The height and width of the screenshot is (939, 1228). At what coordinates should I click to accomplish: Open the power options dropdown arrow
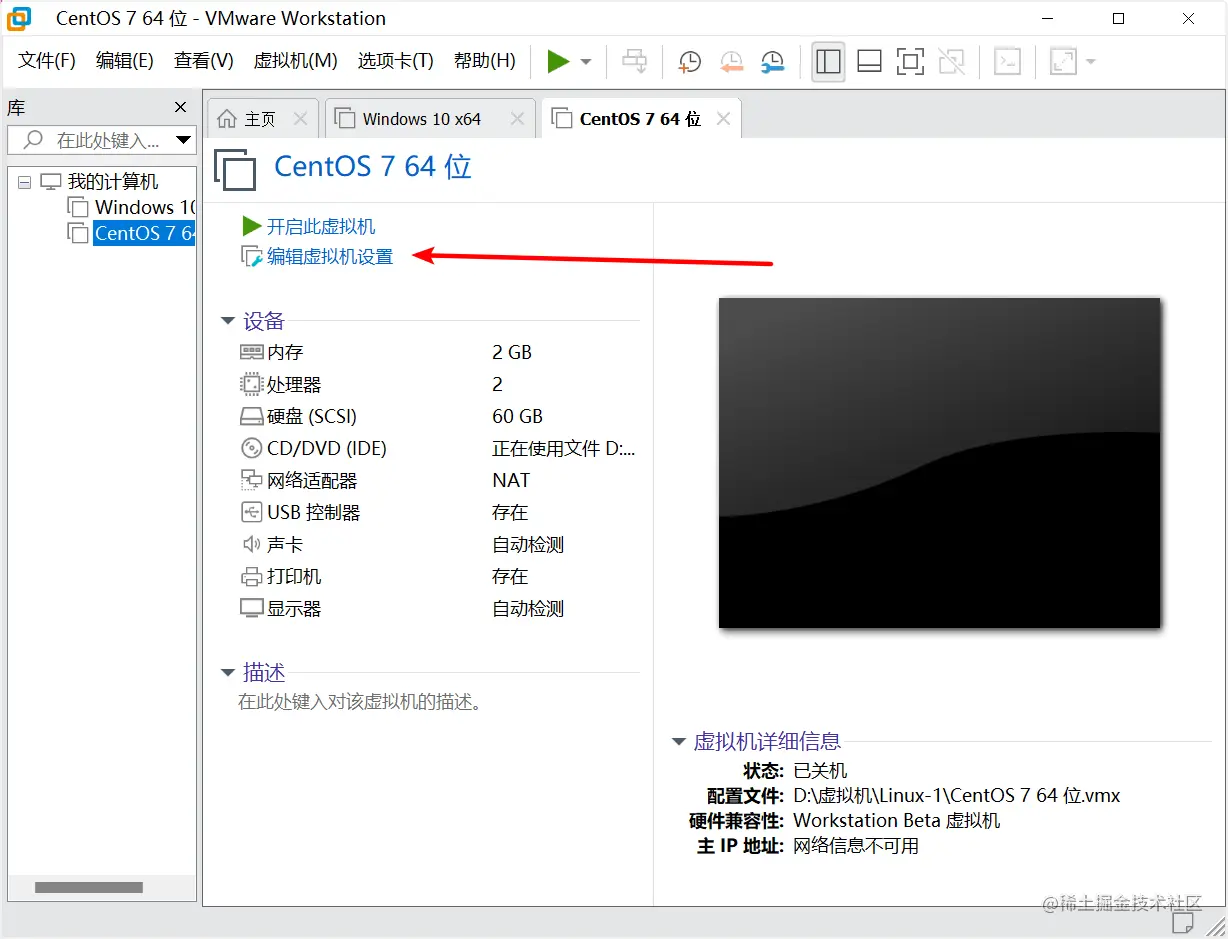tap(586, 62)
